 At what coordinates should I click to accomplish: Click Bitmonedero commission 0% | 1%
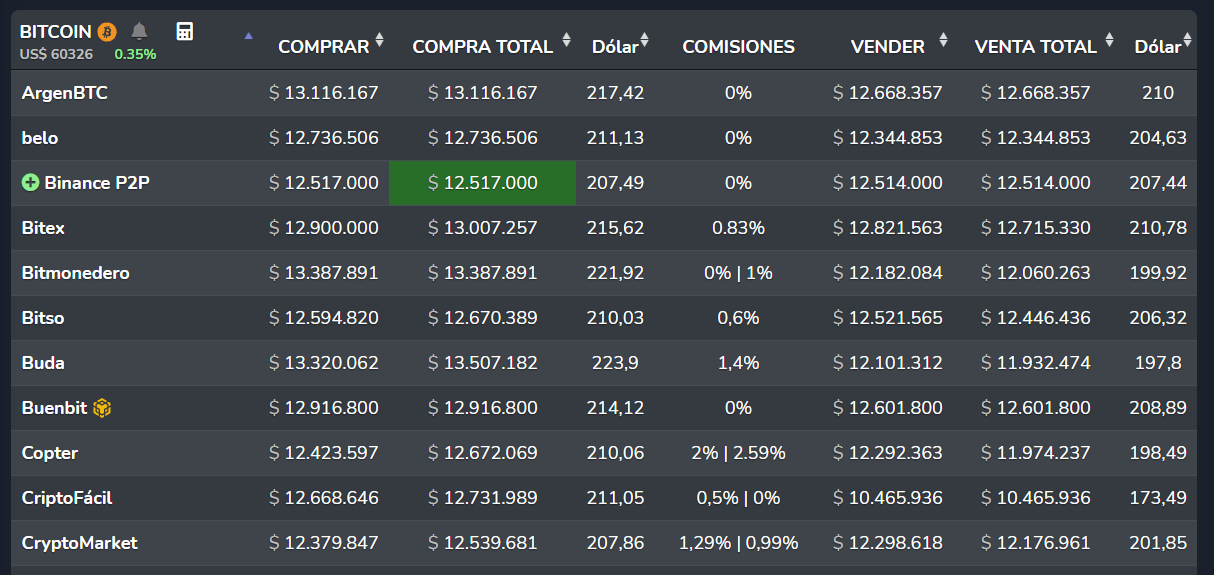739,273
